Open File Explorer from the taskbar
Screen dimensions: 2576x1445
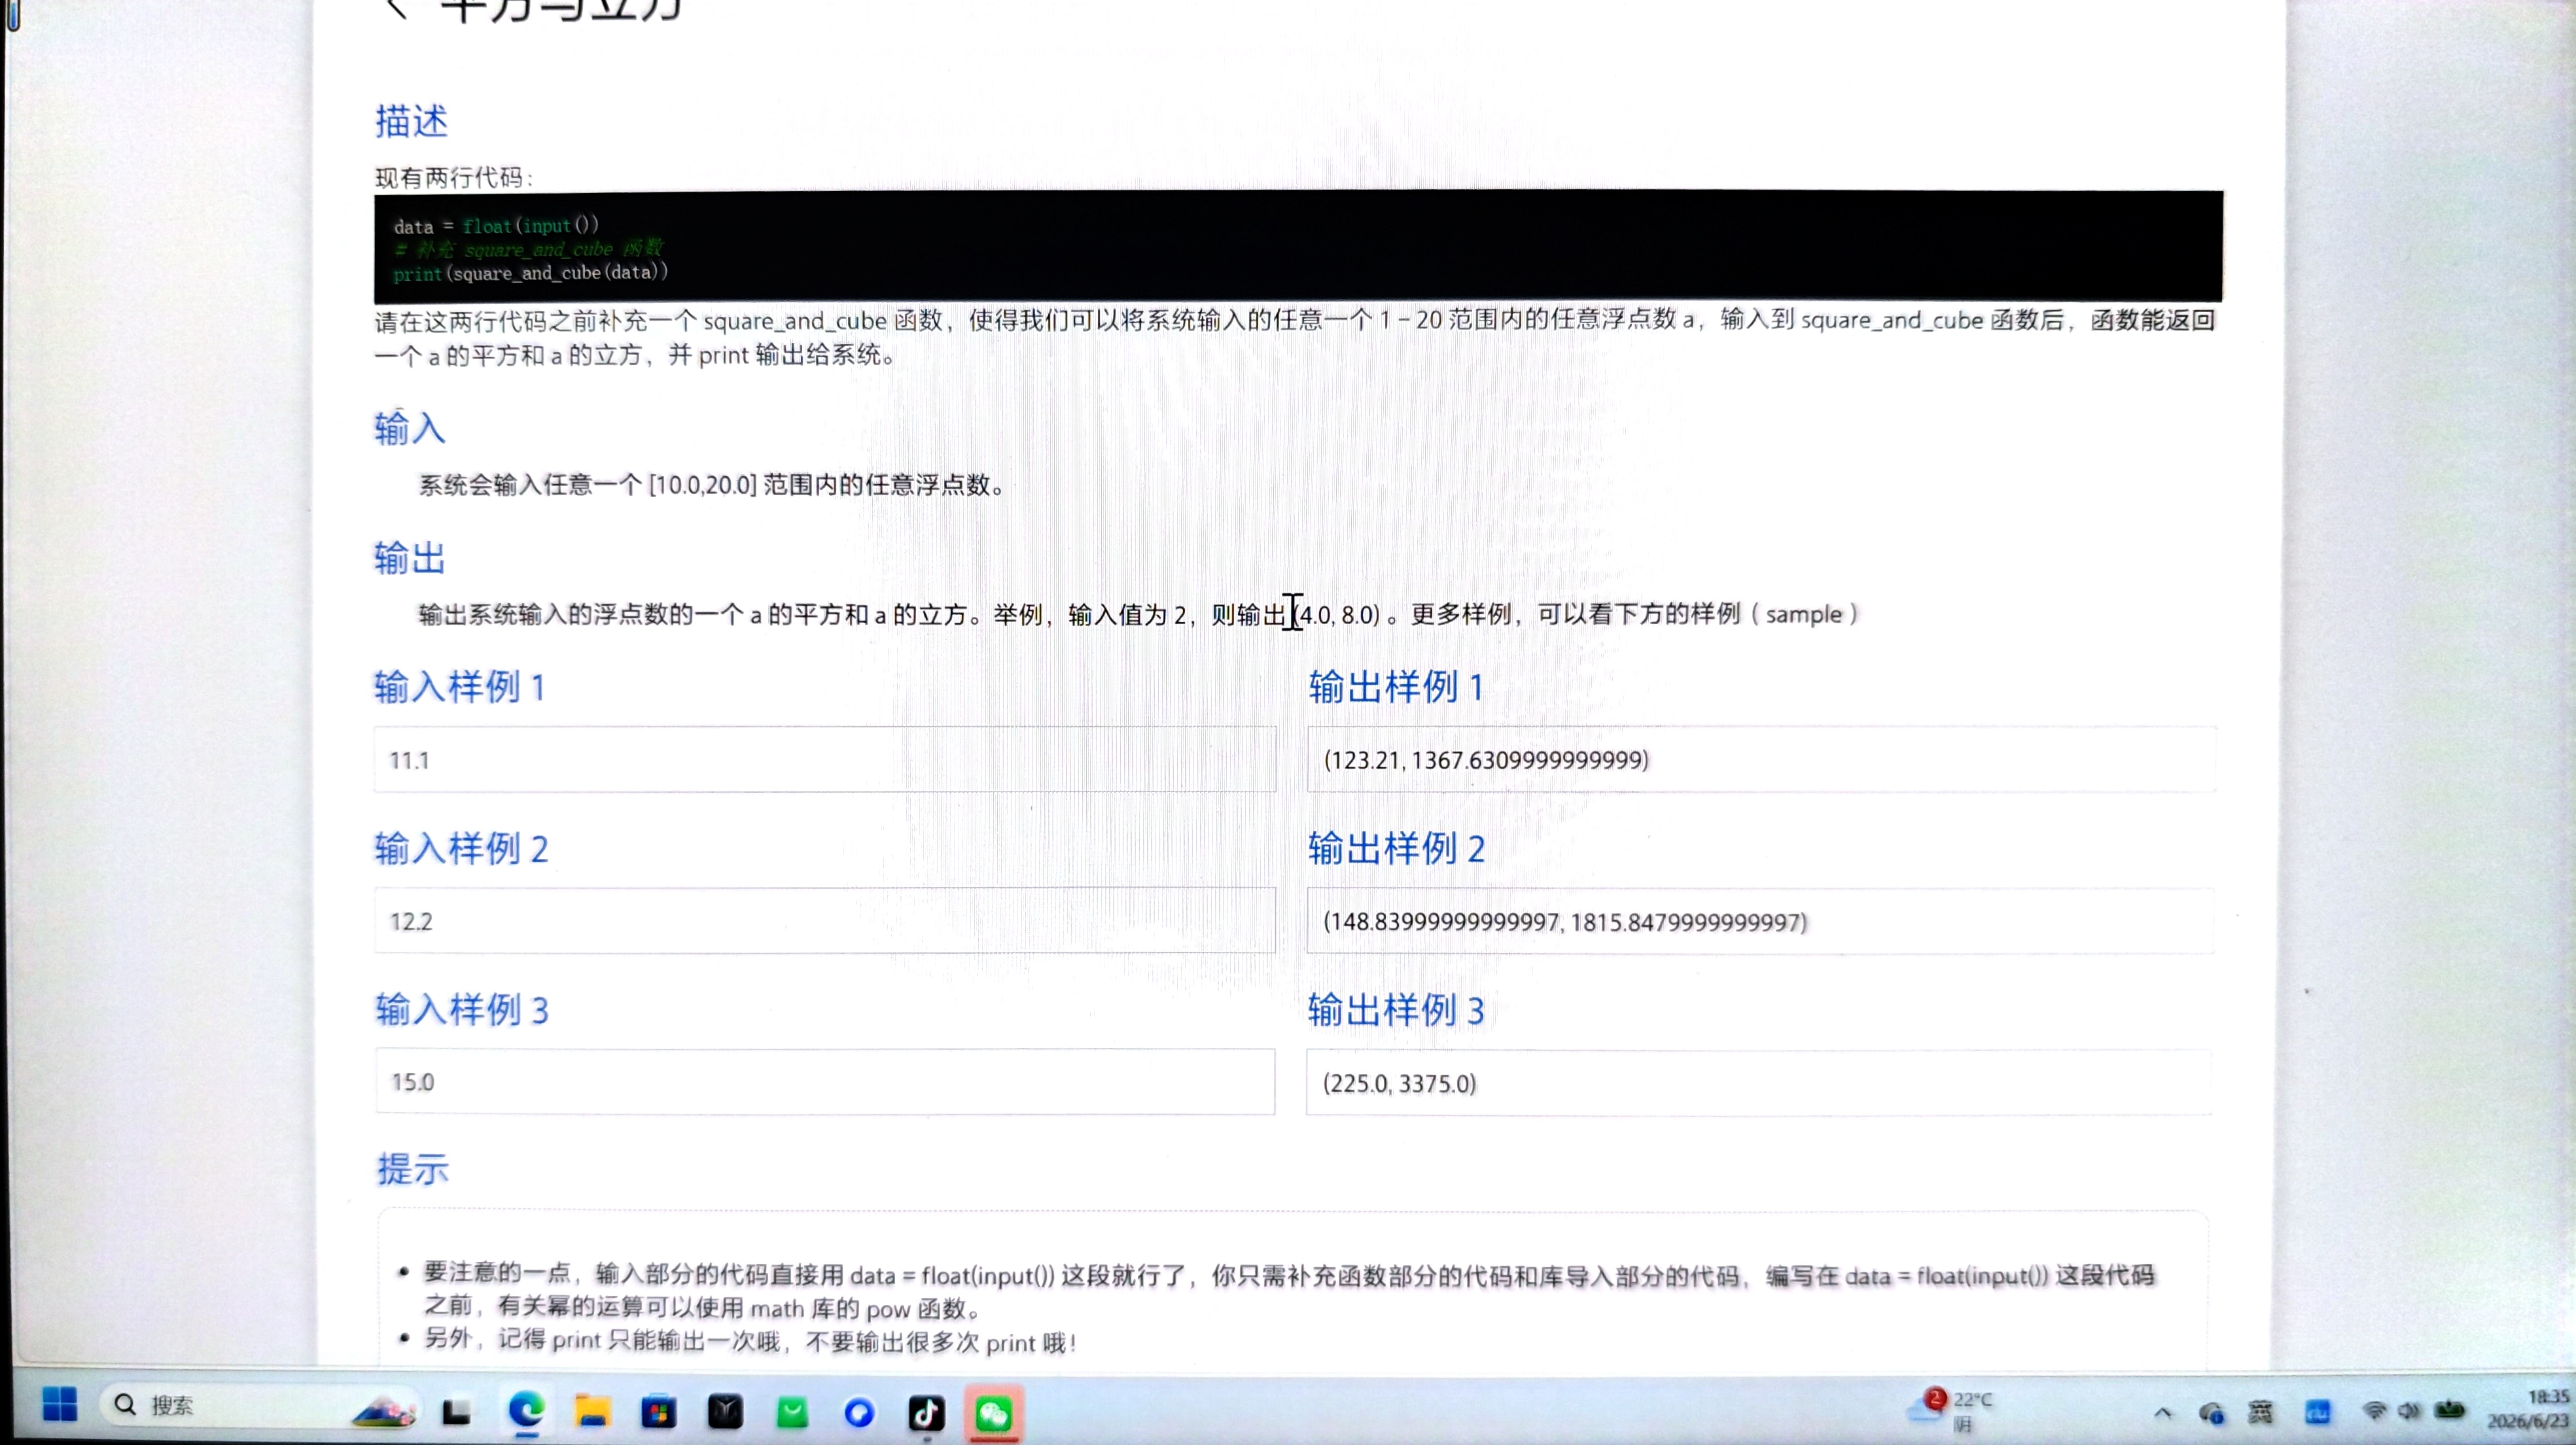592,1412
